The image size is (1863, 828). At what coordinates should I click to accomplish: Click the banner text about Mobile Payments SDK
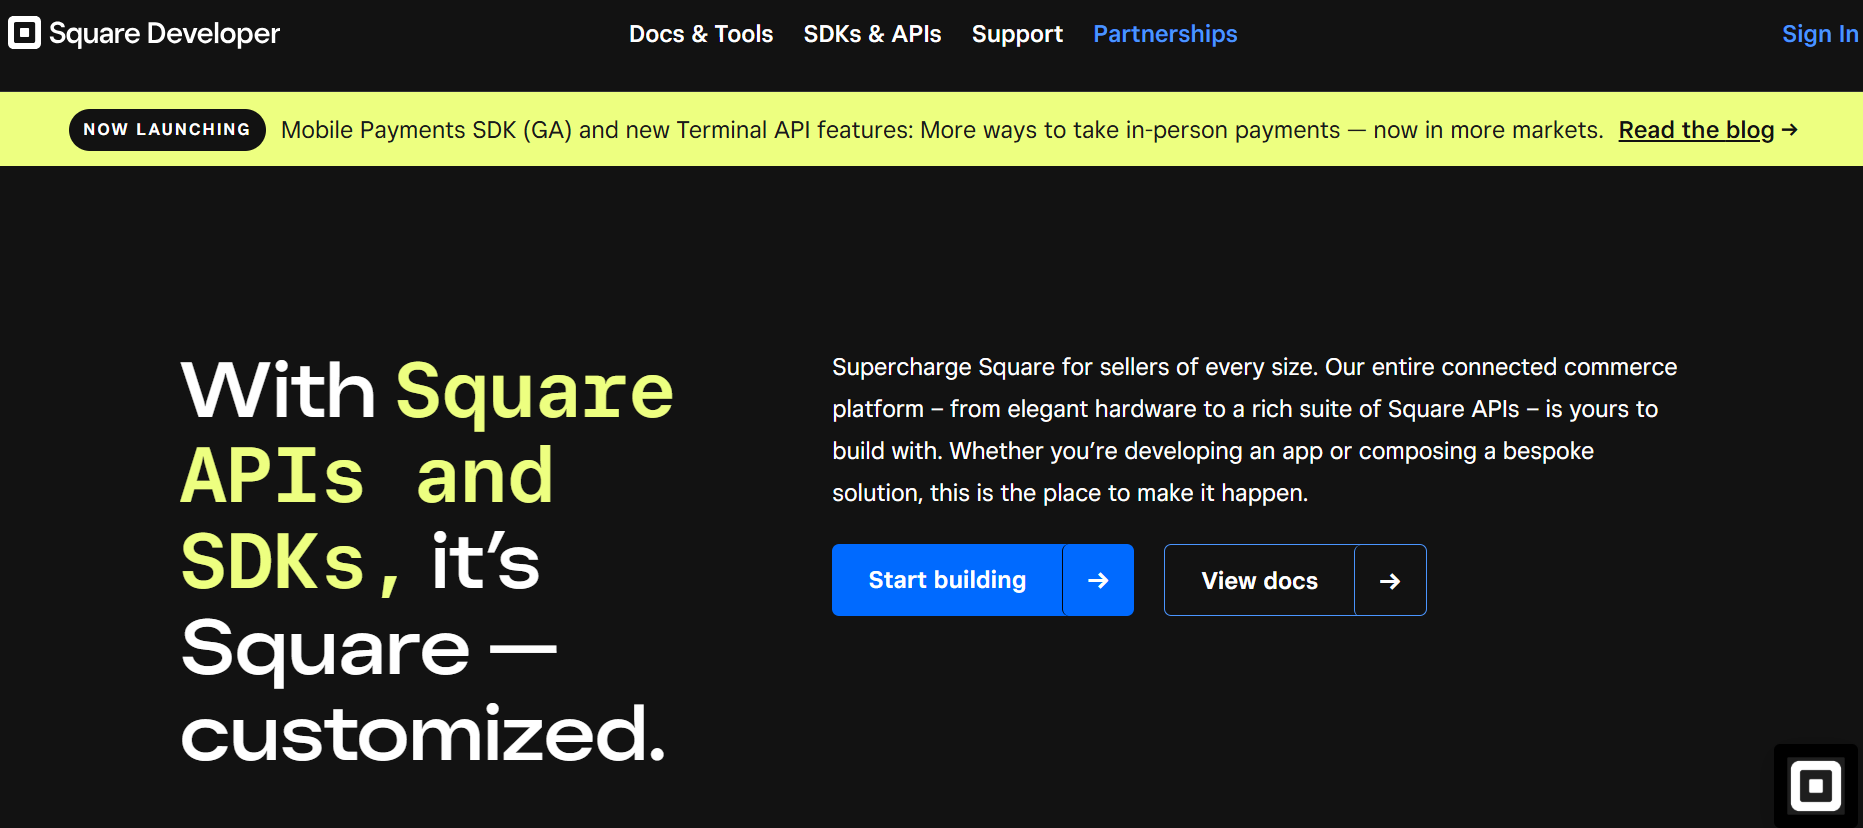[x=942, y=130]
